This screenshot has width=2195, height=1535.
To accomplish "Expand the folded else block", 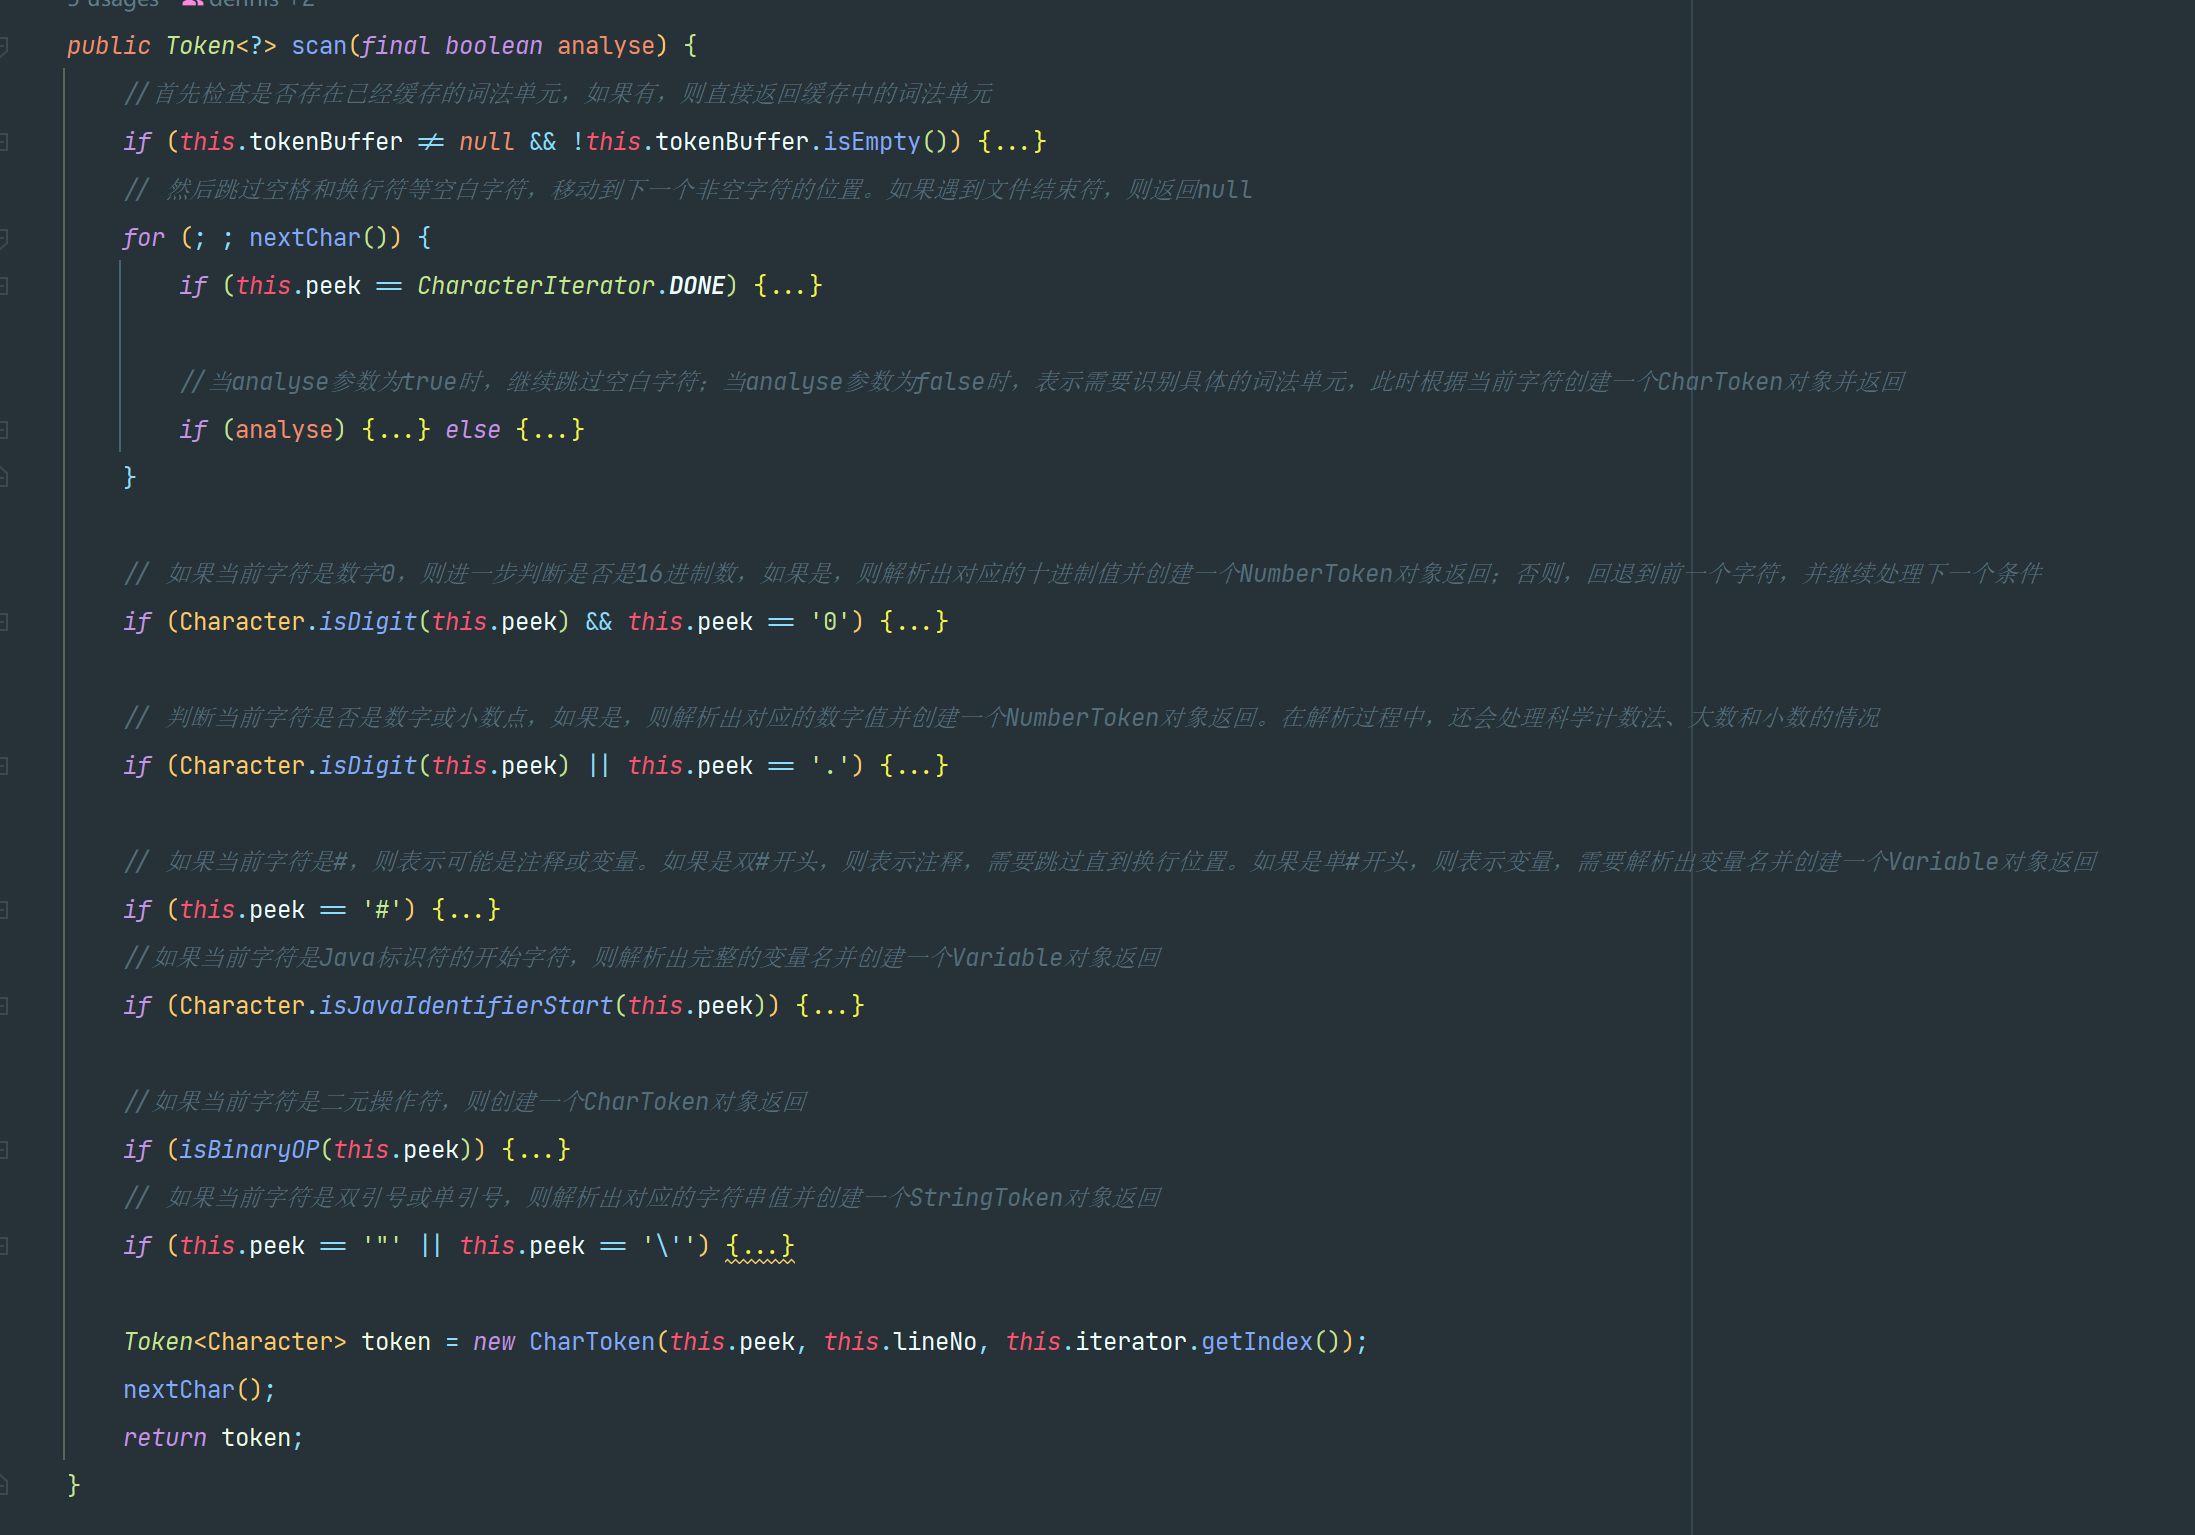I will pos(550,429).
